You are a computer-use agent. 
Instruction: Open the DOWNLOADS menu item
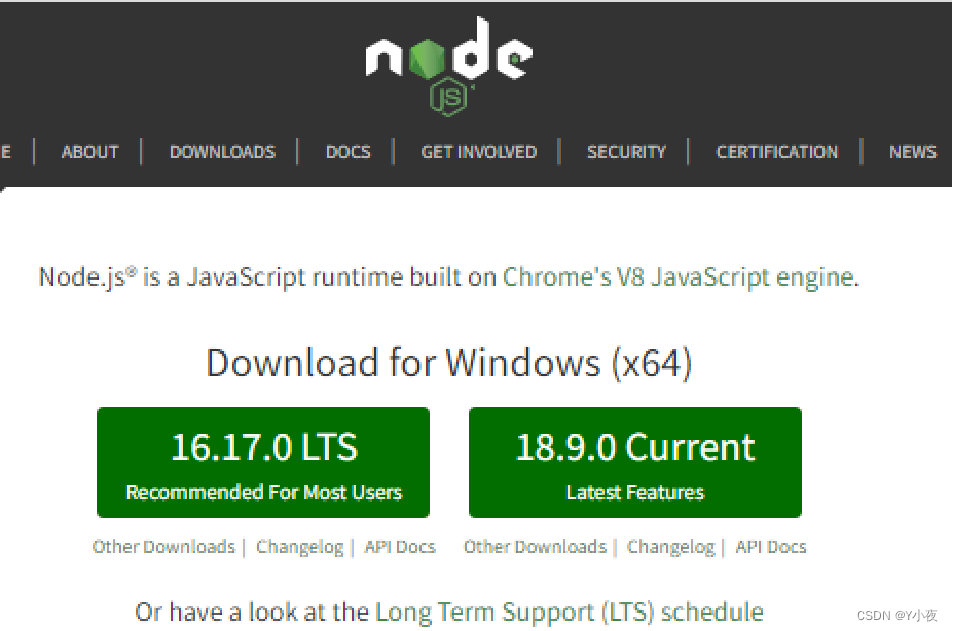pyautogui.click(x=222, y=151)
